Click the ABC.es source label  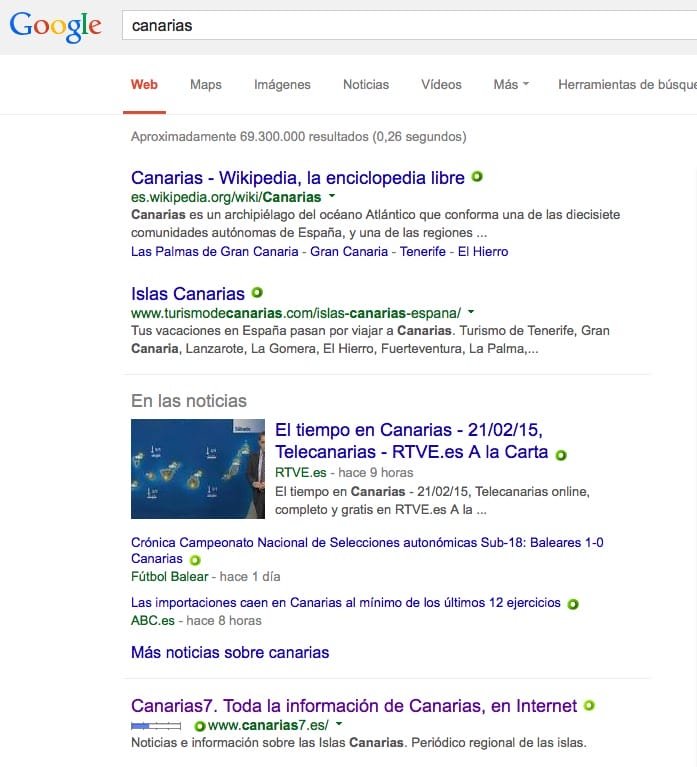click(153, 621)
